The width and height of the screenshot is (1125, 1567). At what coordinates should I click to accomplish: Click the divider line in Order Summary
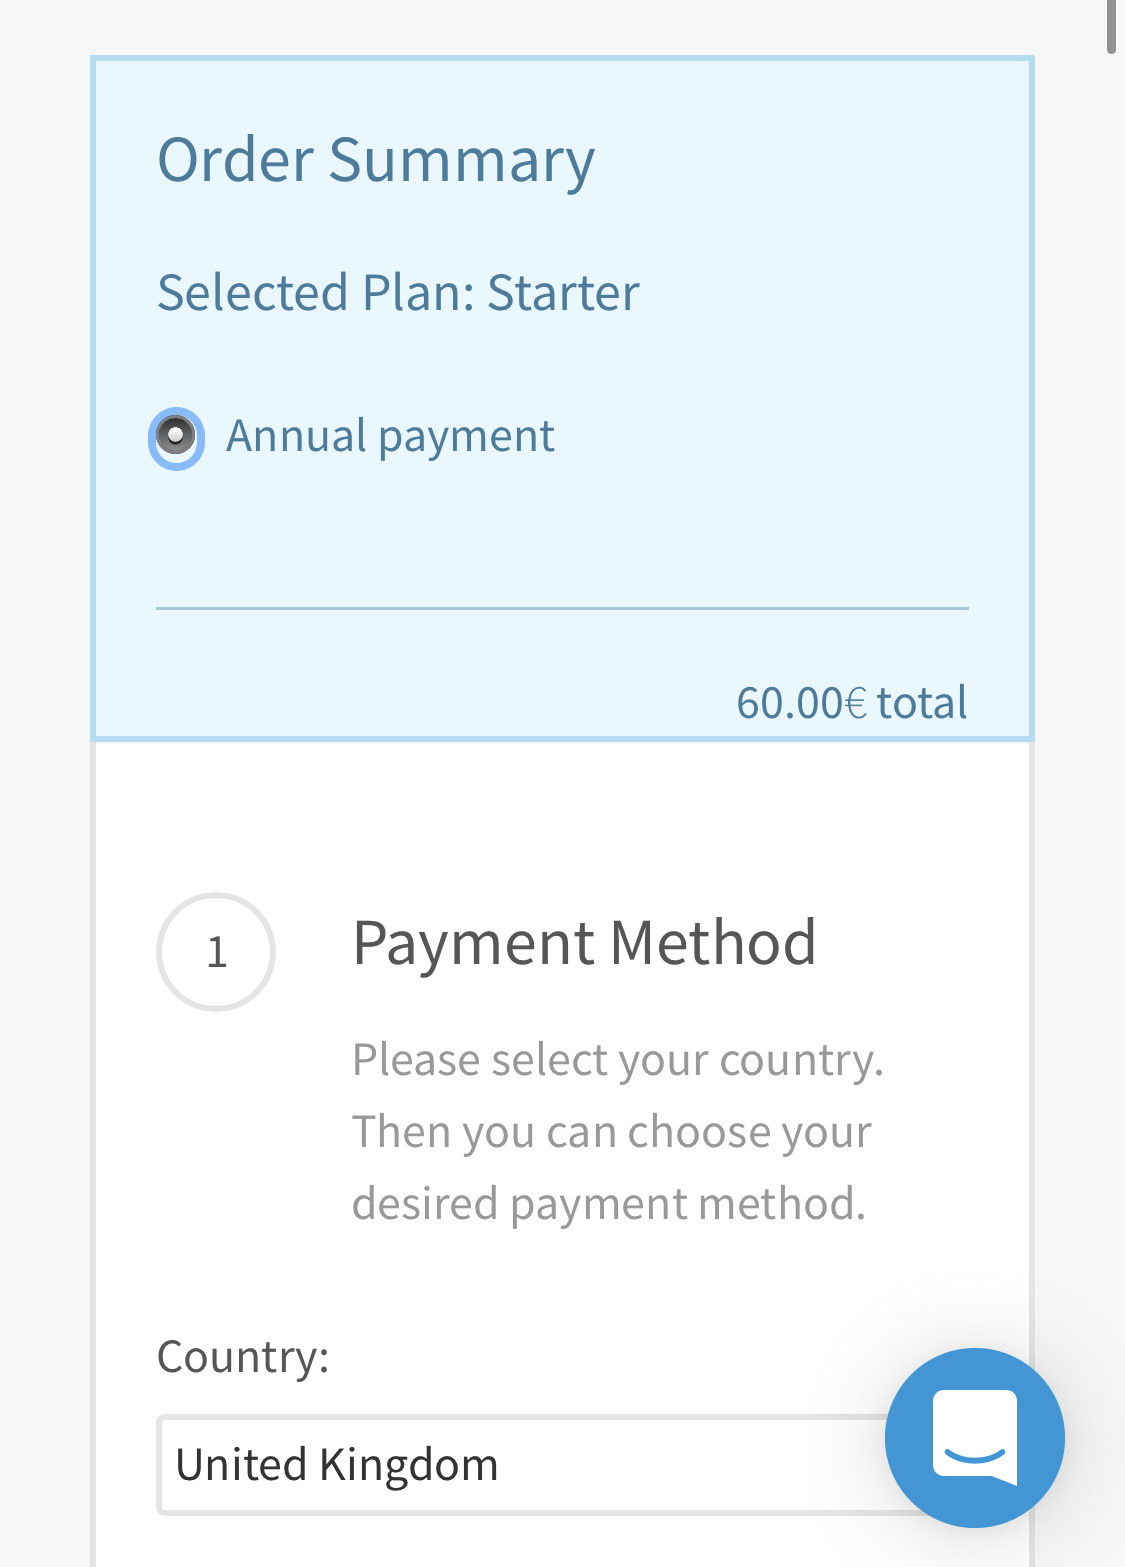(x=562, y=608)
